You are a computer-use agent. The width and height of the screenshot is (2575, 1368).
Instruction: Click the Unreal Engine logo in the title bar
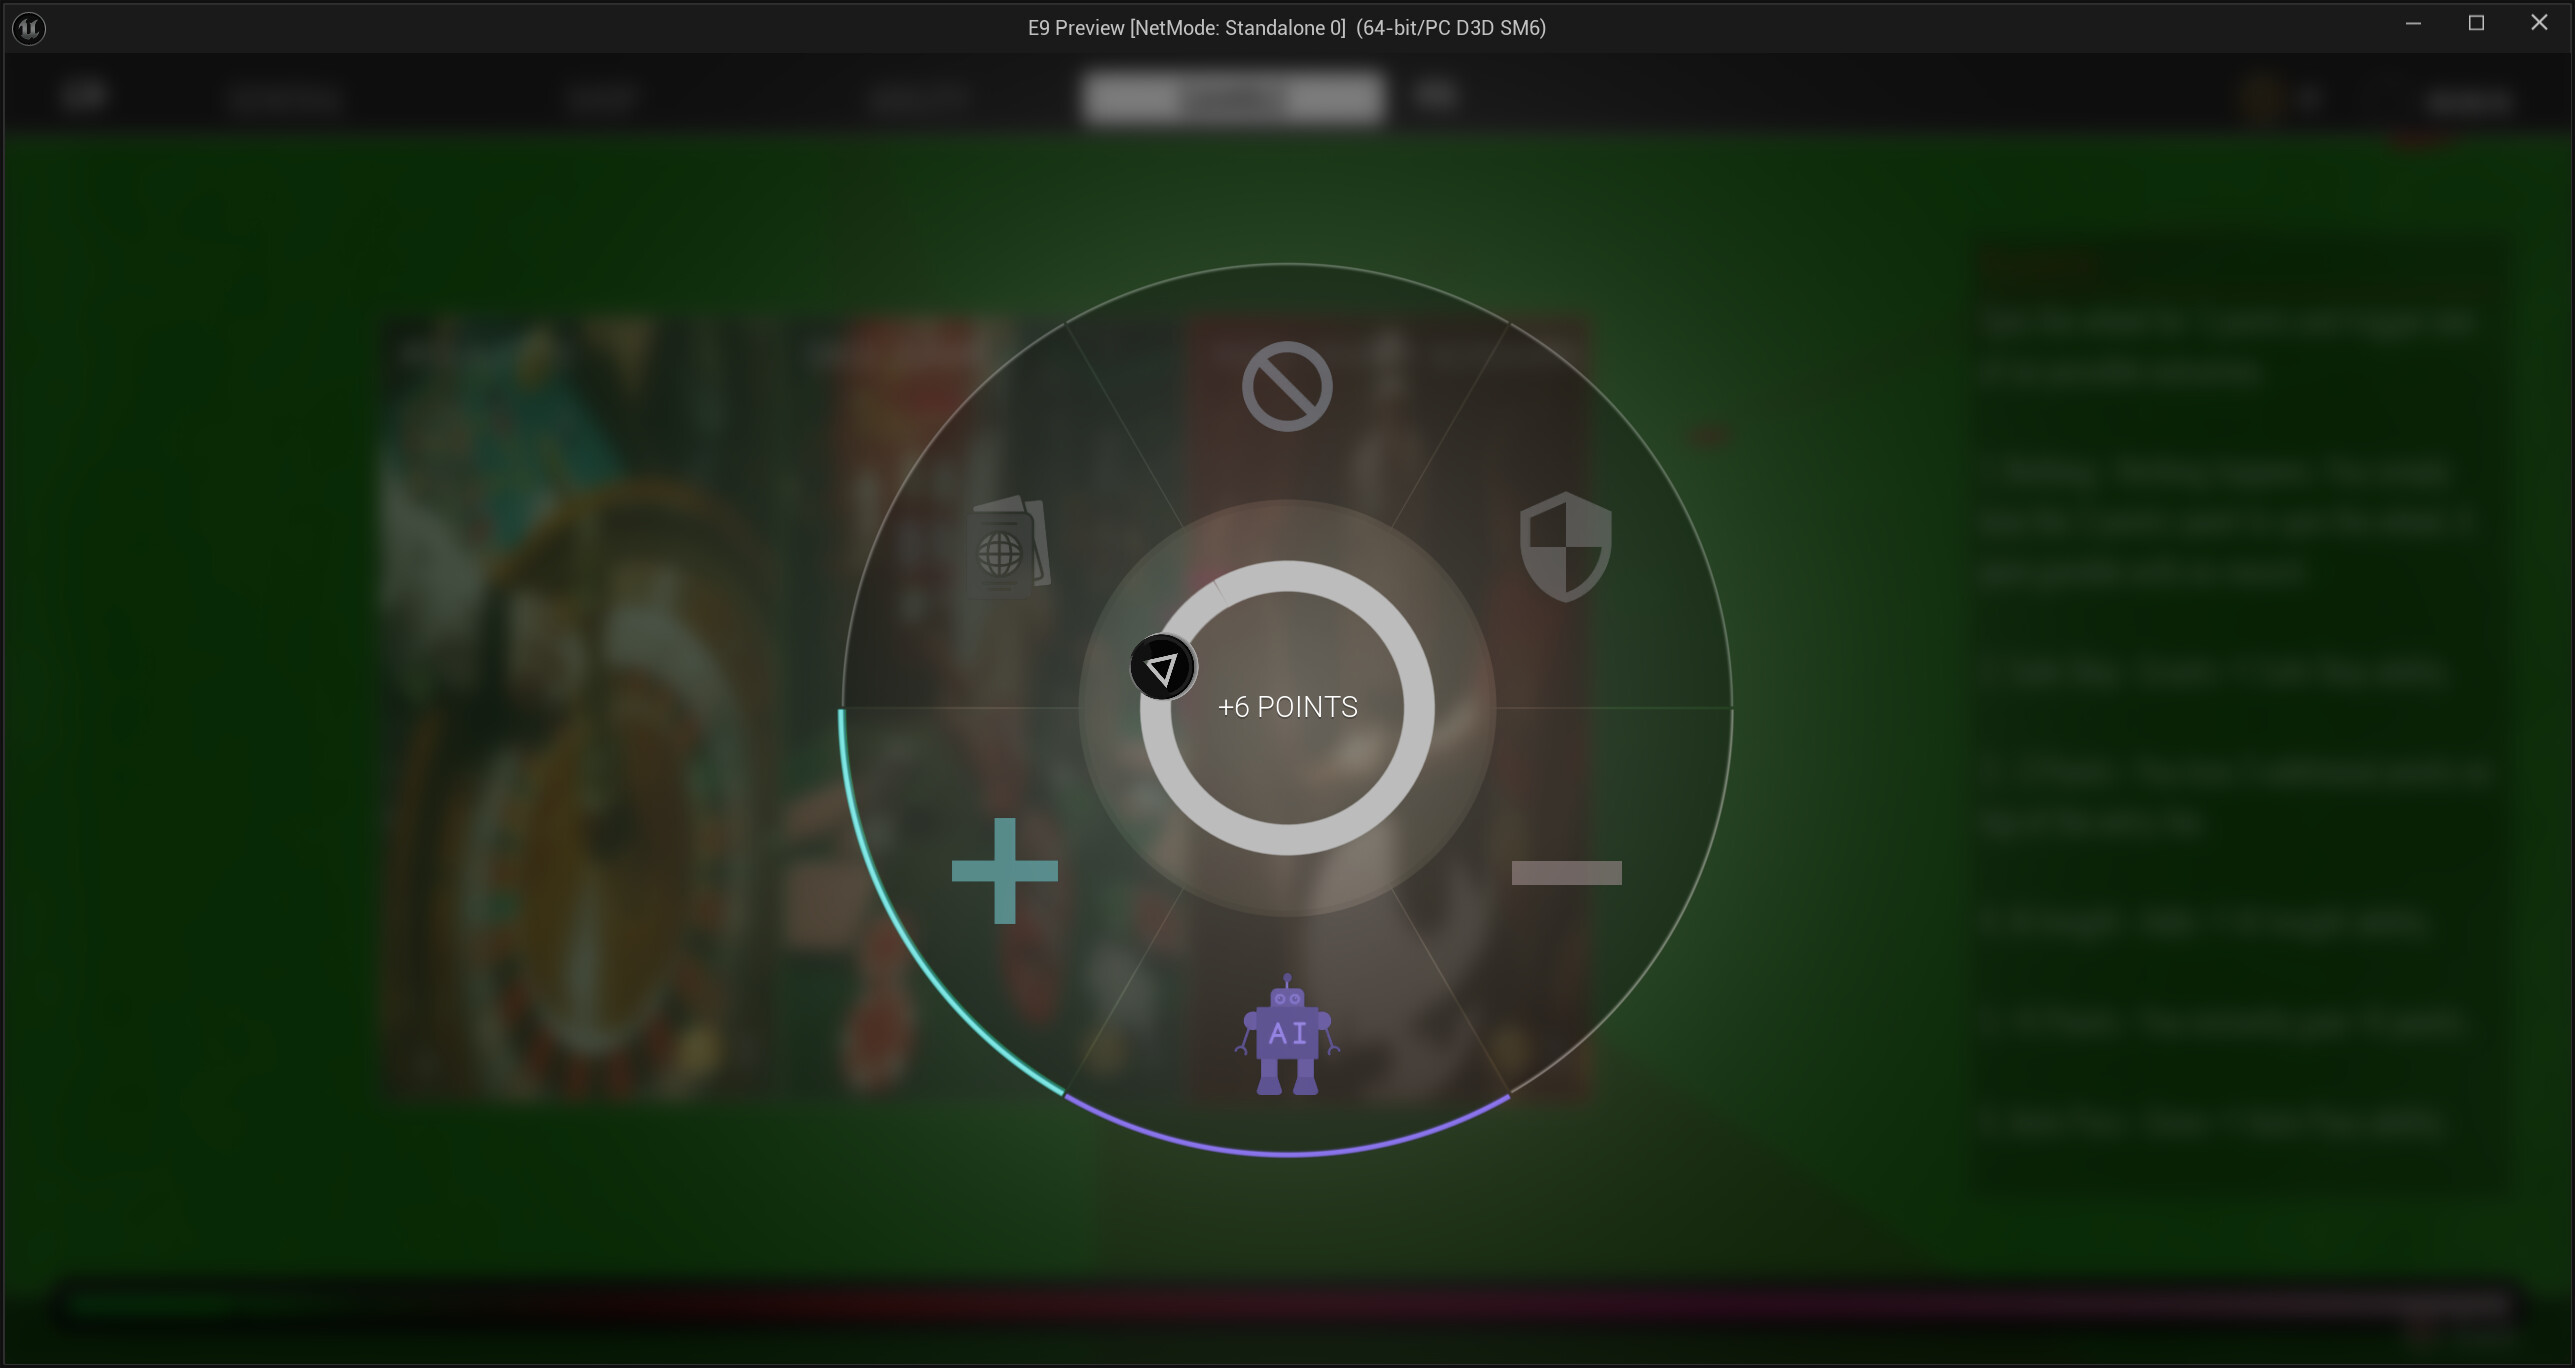click(x=29, y=28)
